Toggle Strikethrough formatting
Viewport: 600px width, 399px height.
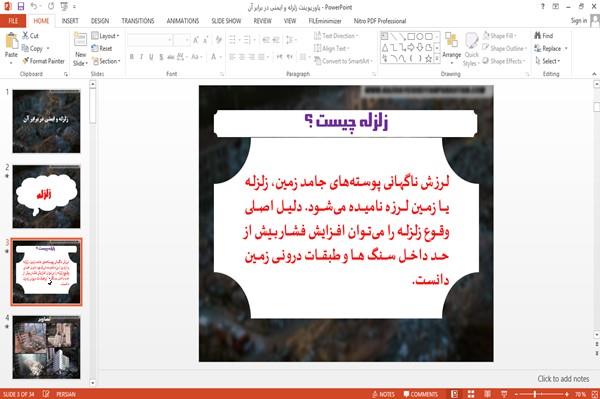point(171,57)
